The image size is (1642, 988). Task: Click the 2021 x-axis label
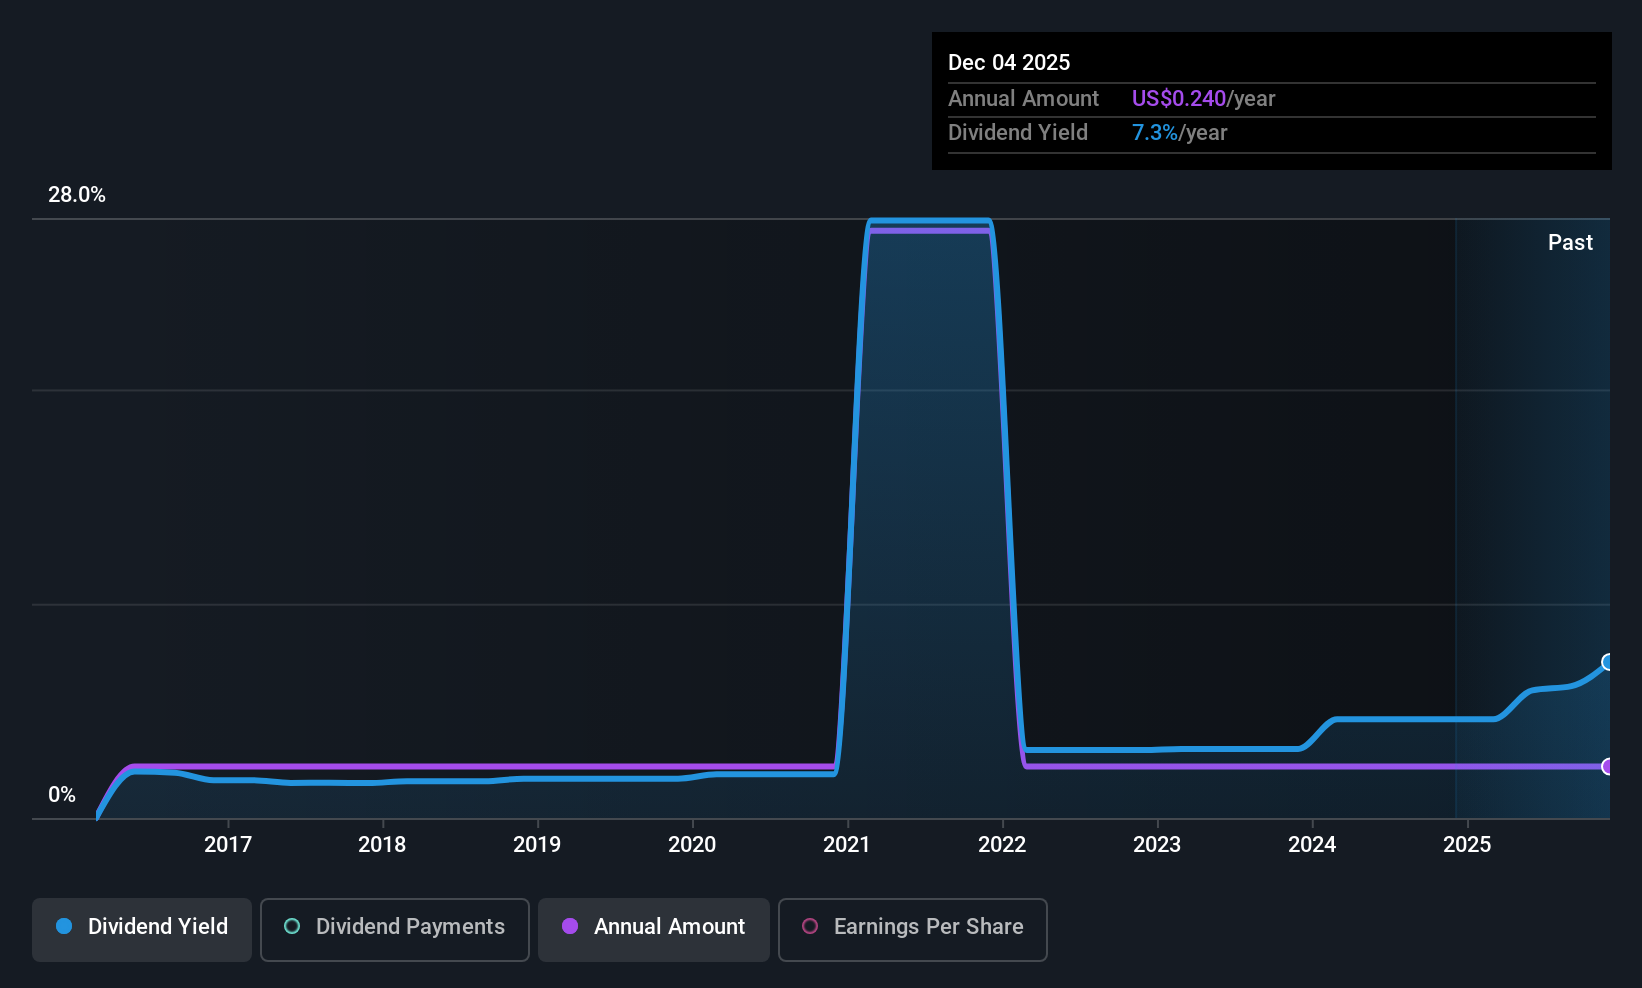[847, 845]
